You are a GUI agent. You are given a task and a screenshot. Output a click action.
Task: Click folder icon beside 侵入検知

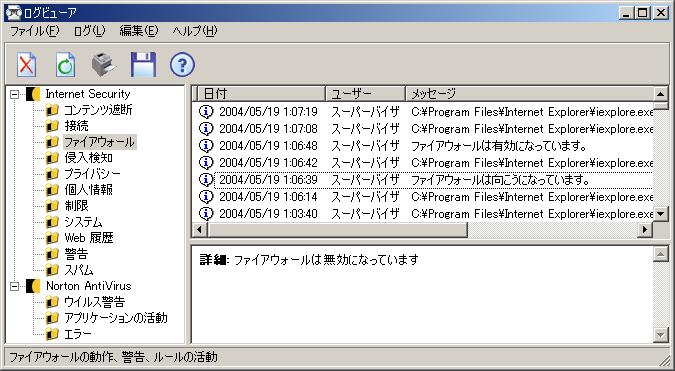click(x=52, y=158)
